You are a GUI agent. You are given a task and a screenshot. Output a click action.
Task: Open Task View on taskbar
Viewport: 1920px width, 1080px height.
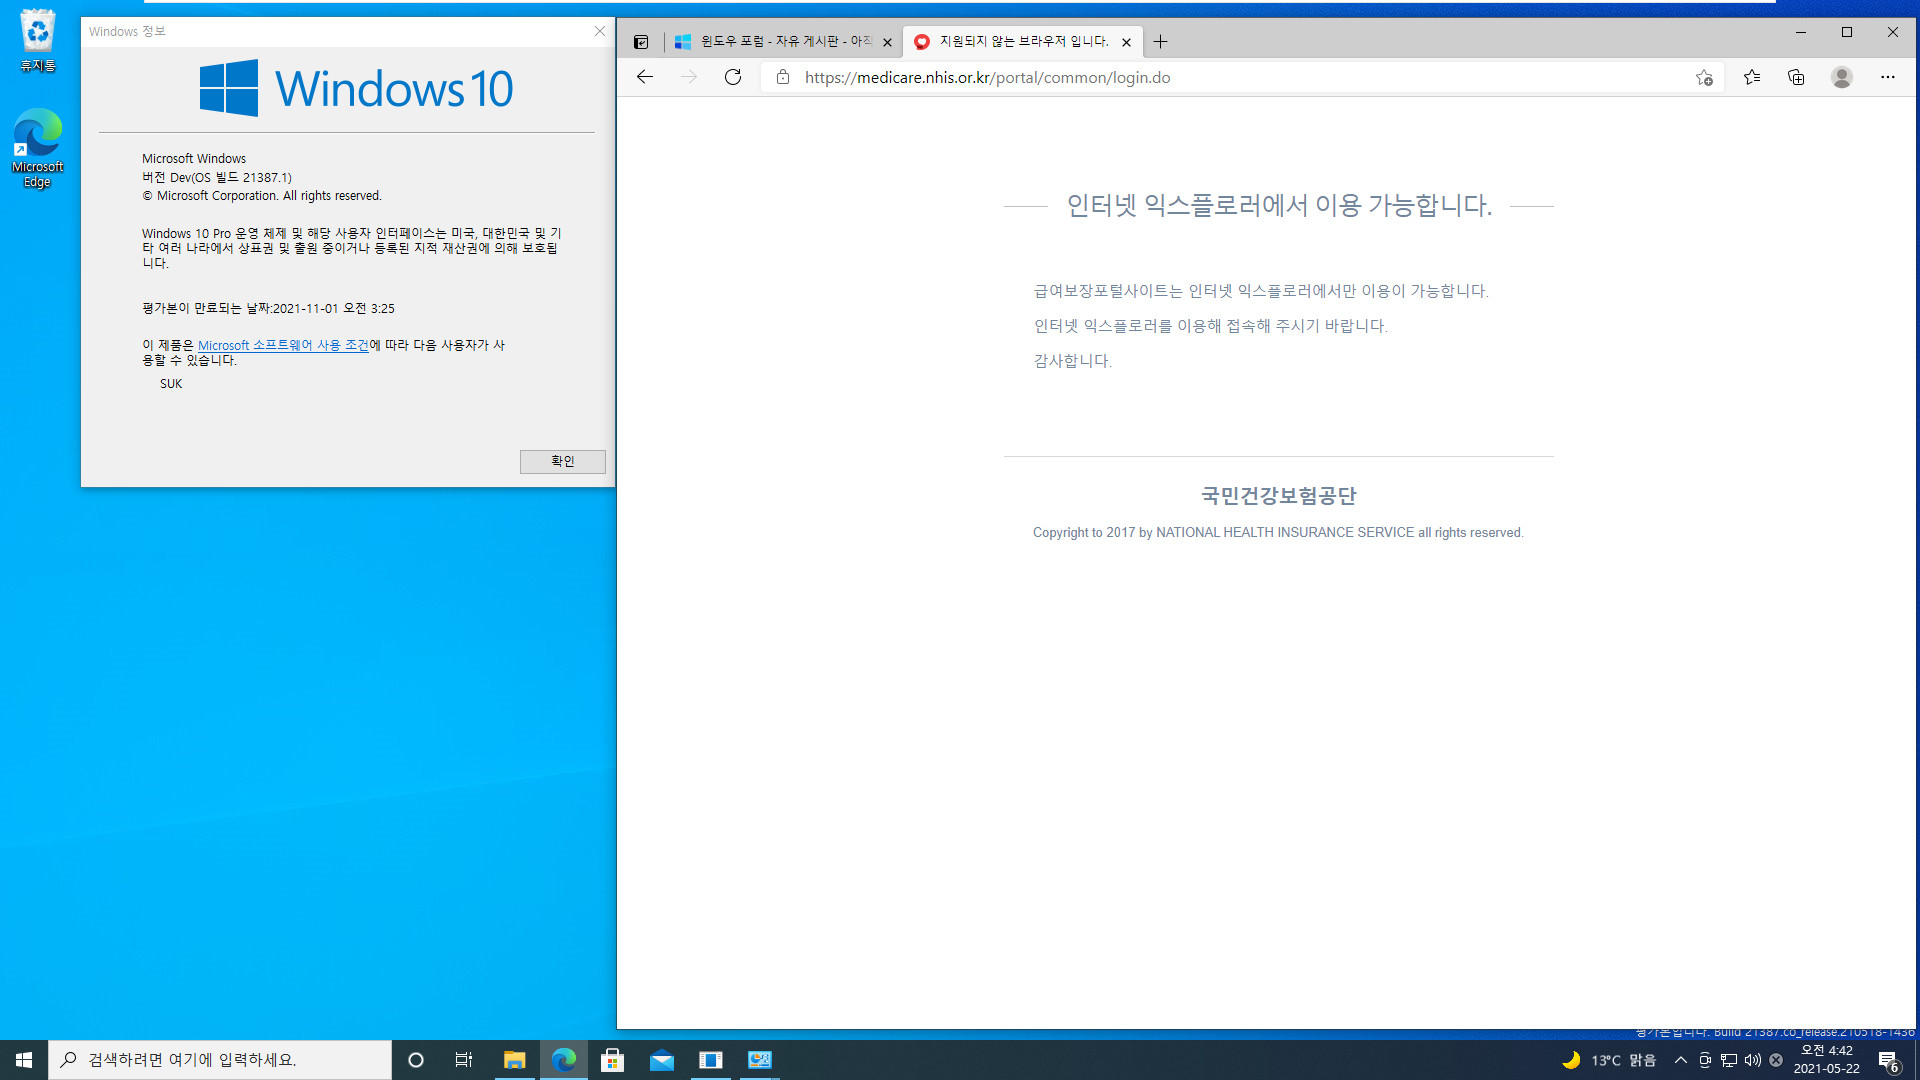point(464,1060)
